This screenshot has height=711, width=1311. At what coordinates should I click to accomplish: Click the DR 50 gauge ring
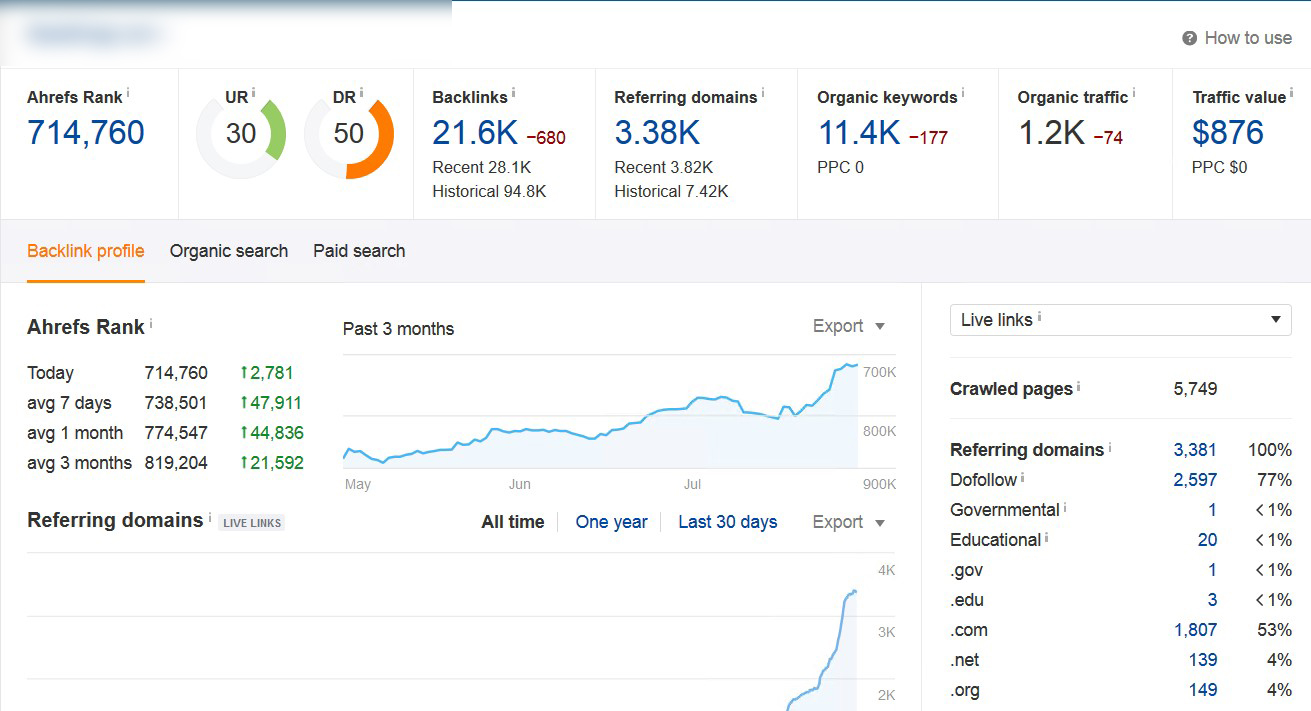pos(348,134)
